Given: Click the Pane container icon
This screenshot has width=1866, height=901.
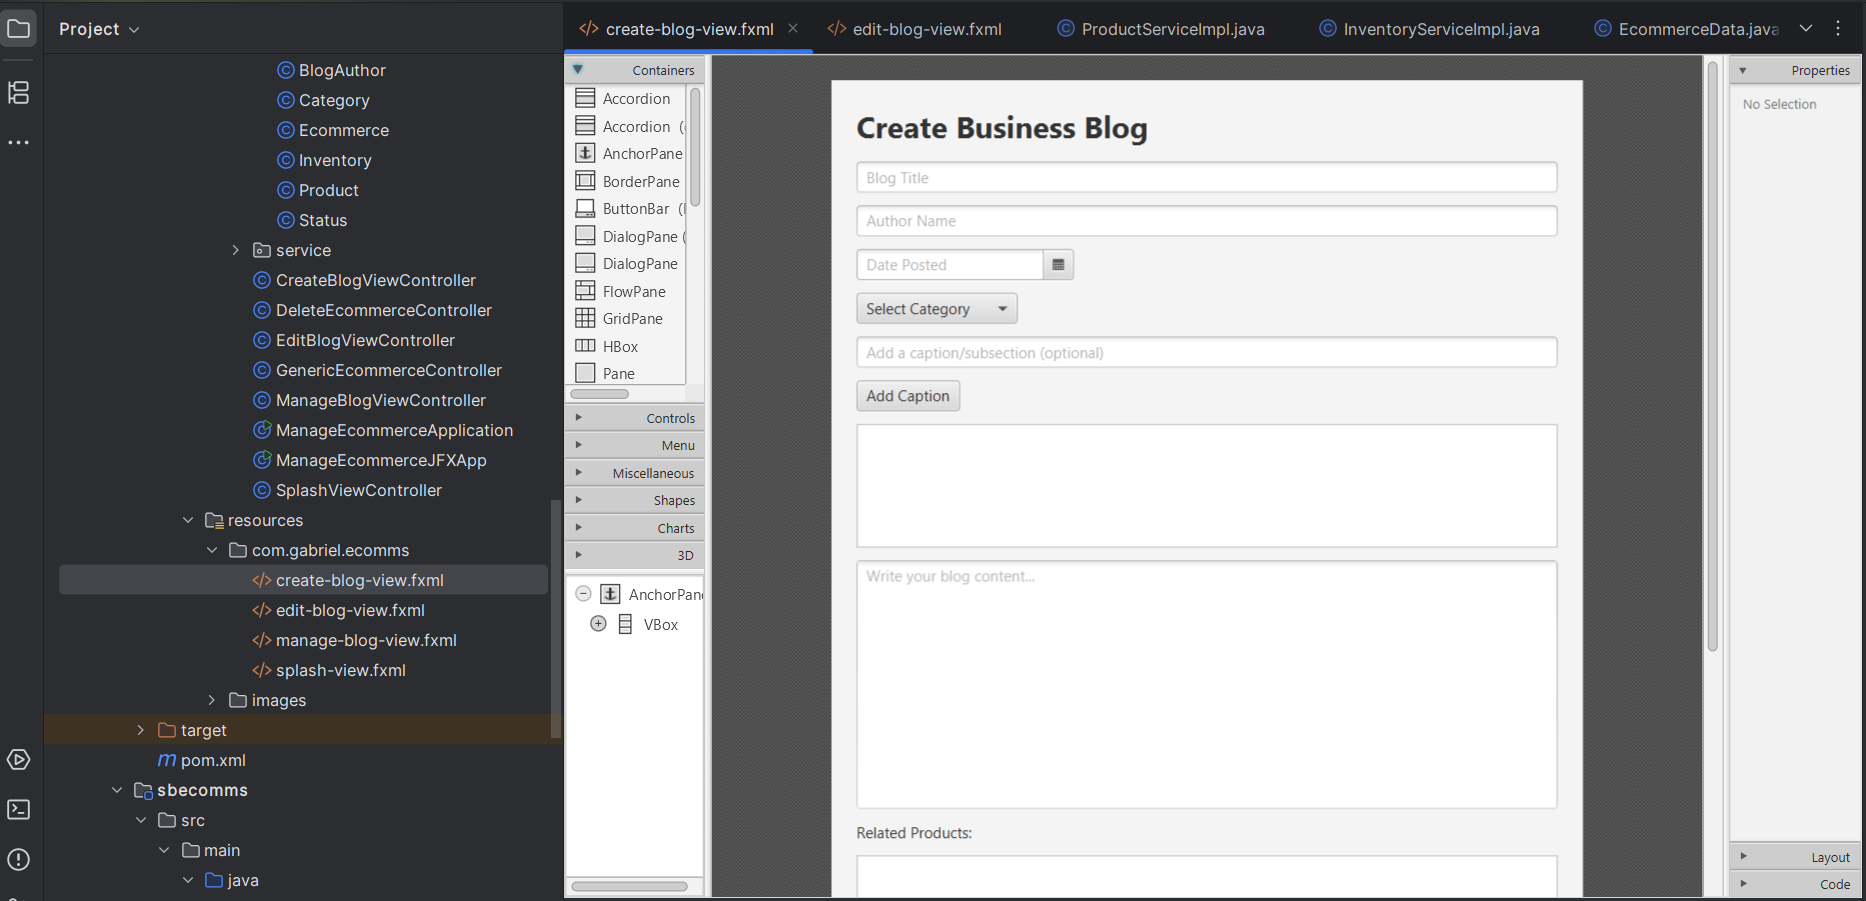Looking at the screenshot, I should point(585,373).
